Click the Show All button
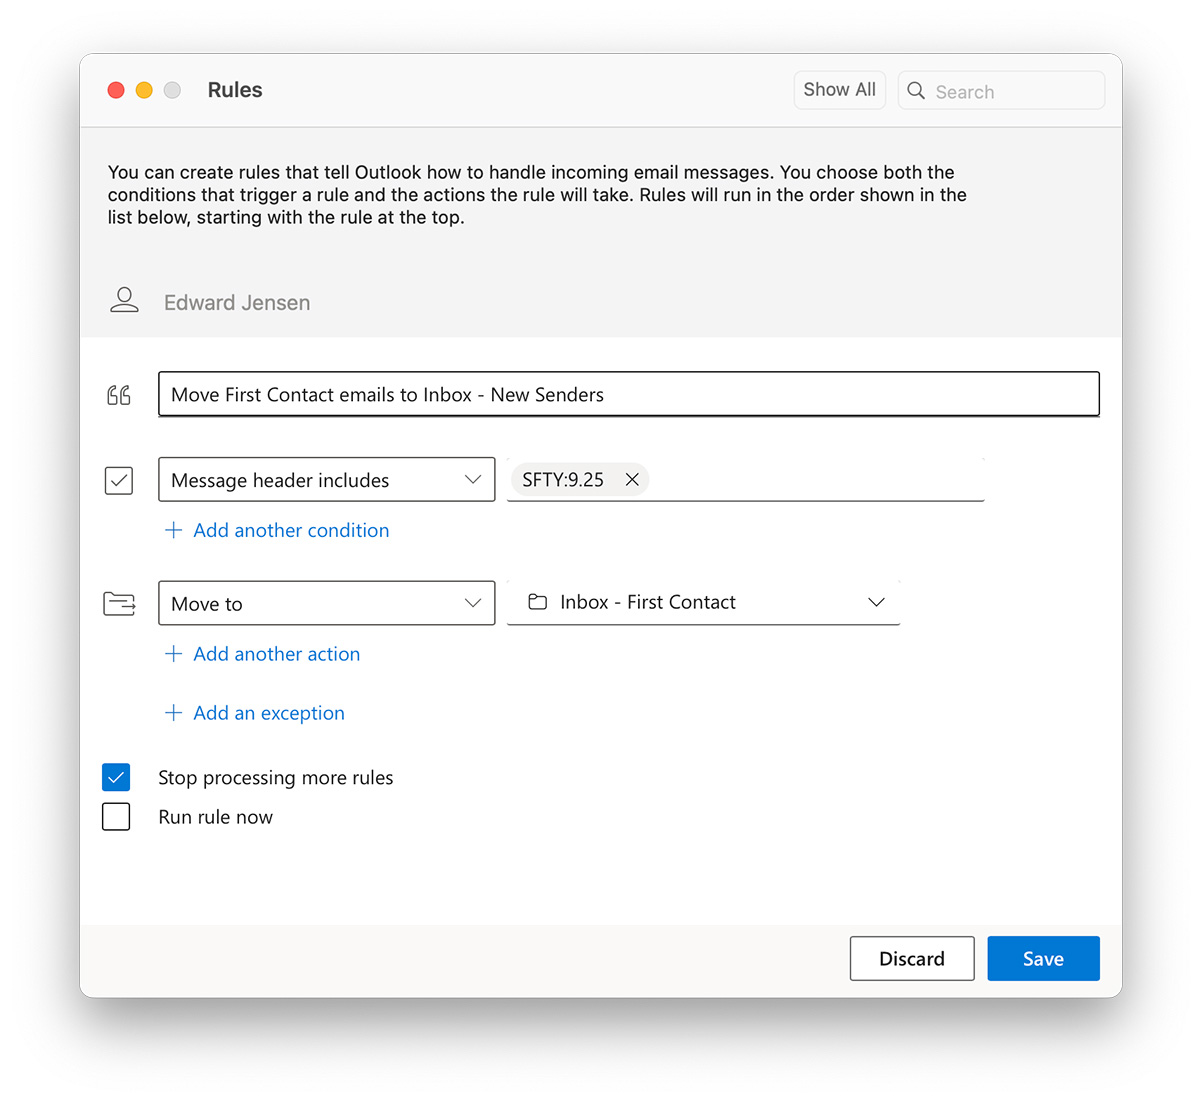Image resolution: width=1200 pixels, height=1102 pixels. pyautogui.click(x=839, y=89)
